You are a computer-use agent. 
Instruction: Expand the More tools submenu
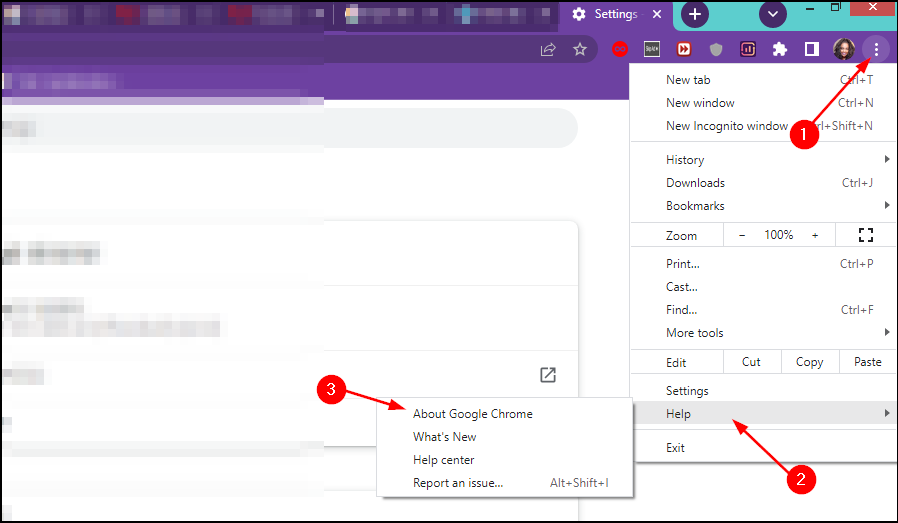pos(763,333)
